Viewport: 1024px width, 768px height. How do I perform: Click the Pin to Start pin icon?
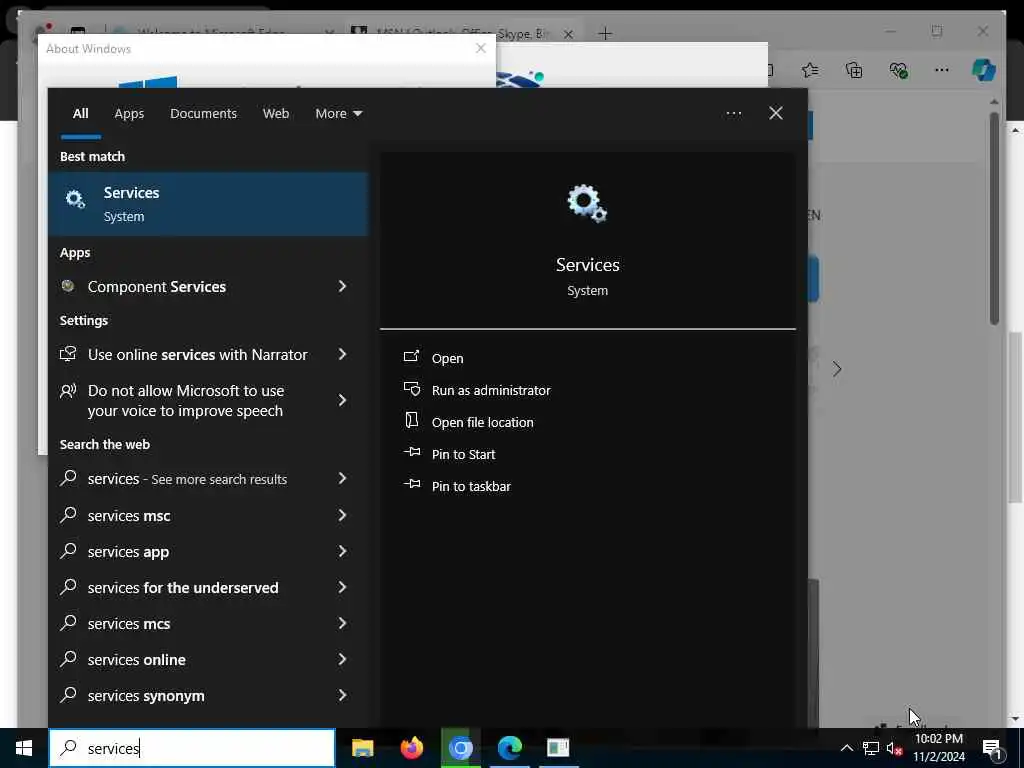411,452
